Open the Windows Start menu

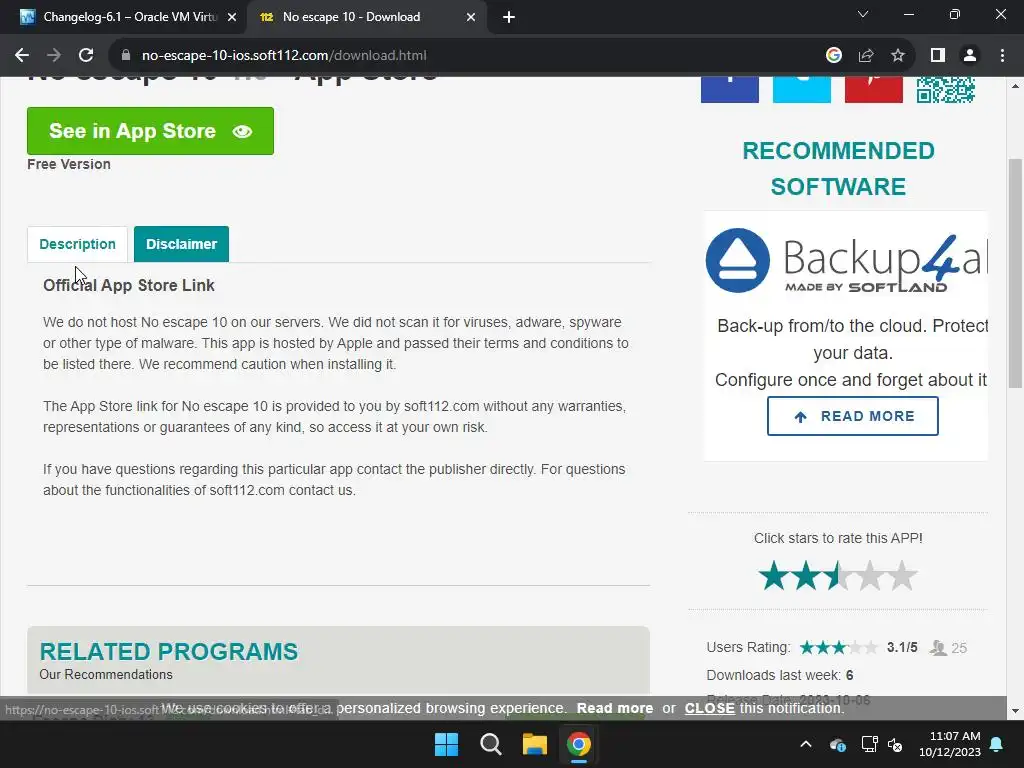tap(447, 744)
